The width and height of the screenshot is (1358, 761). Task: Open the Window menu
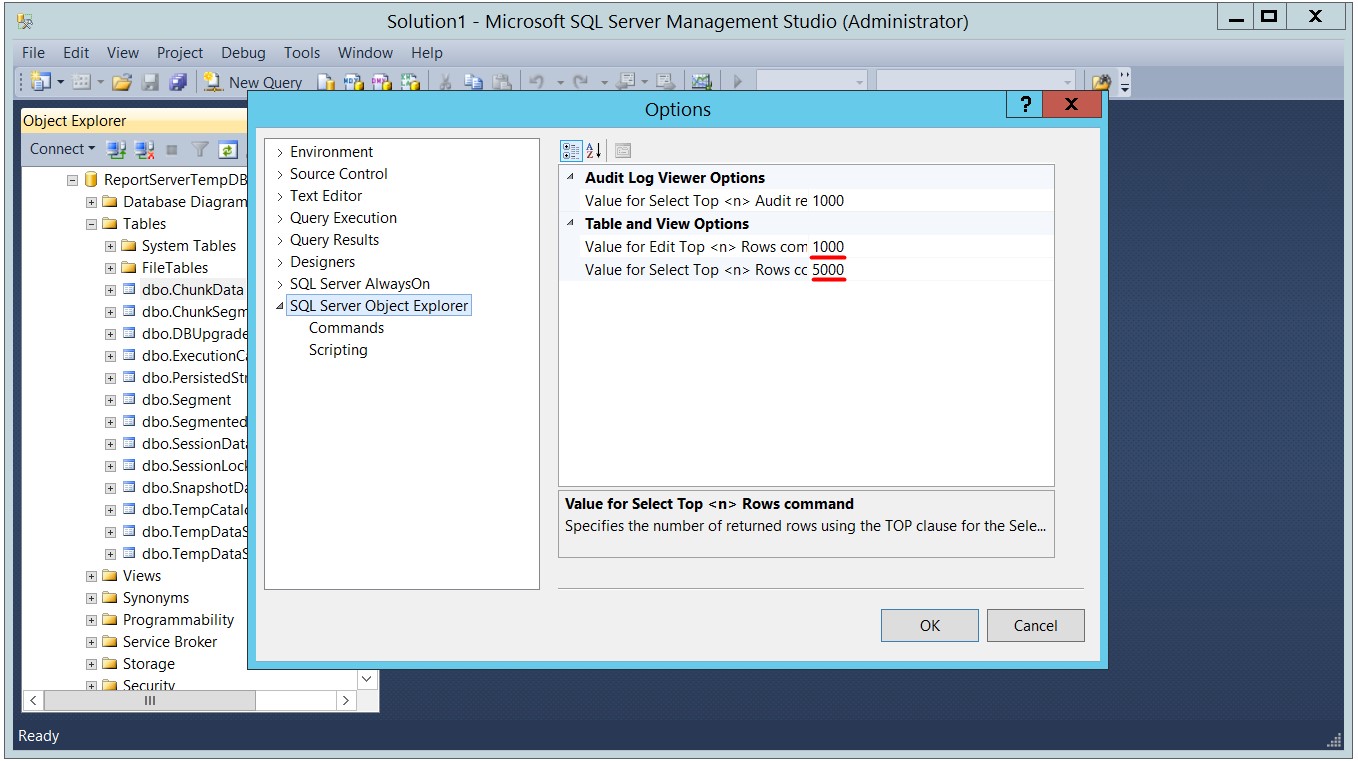click(365, 52)
